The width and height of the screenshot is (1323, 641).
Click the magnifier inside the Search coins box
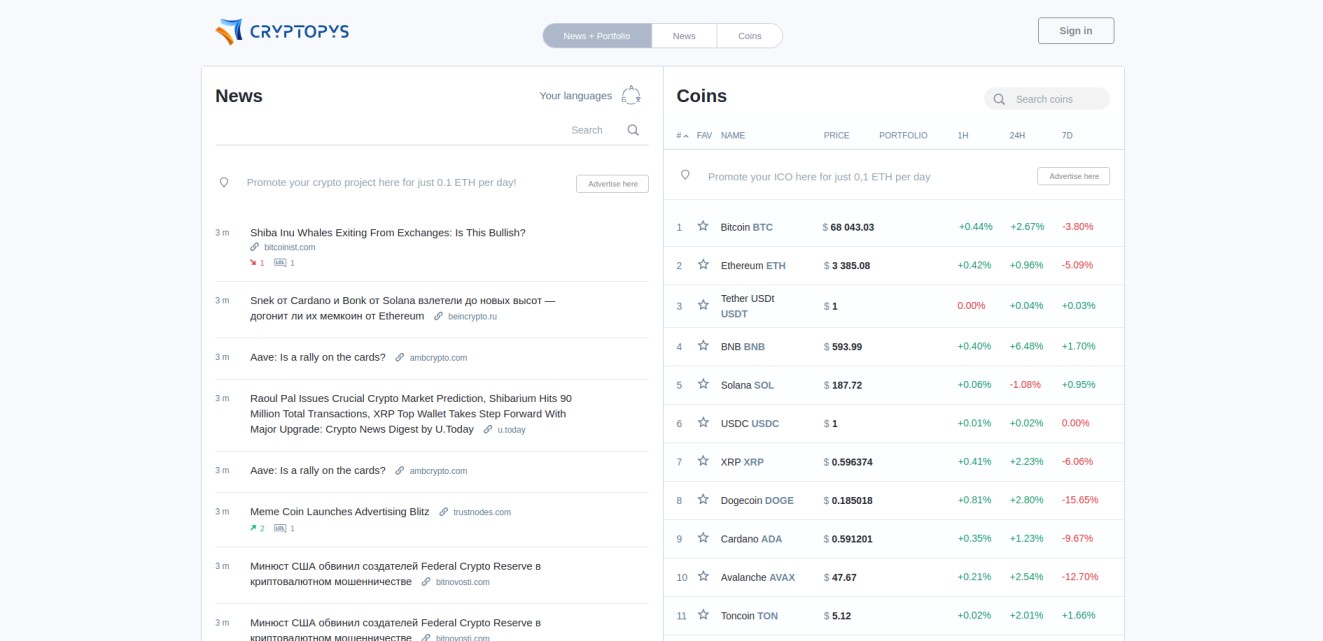tap(998, 99)
